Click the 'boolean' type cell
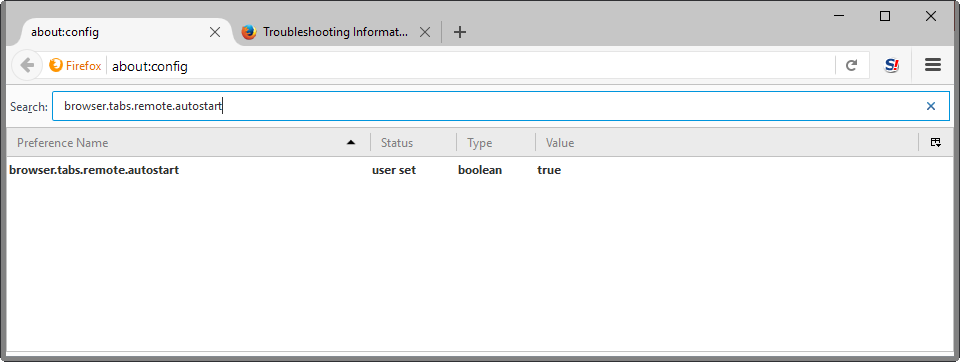 coord(480,170)
